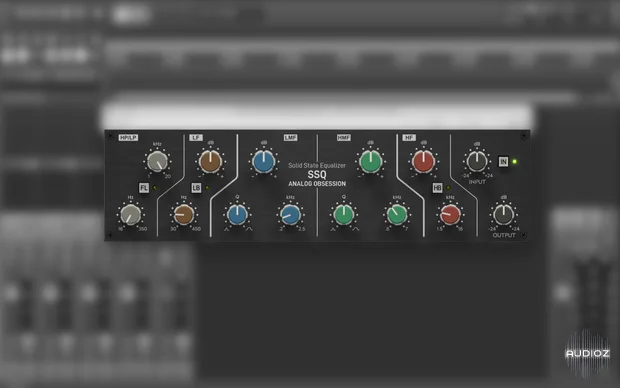Click the HMF section label
The image size is (620, 388).
[344, 138]
